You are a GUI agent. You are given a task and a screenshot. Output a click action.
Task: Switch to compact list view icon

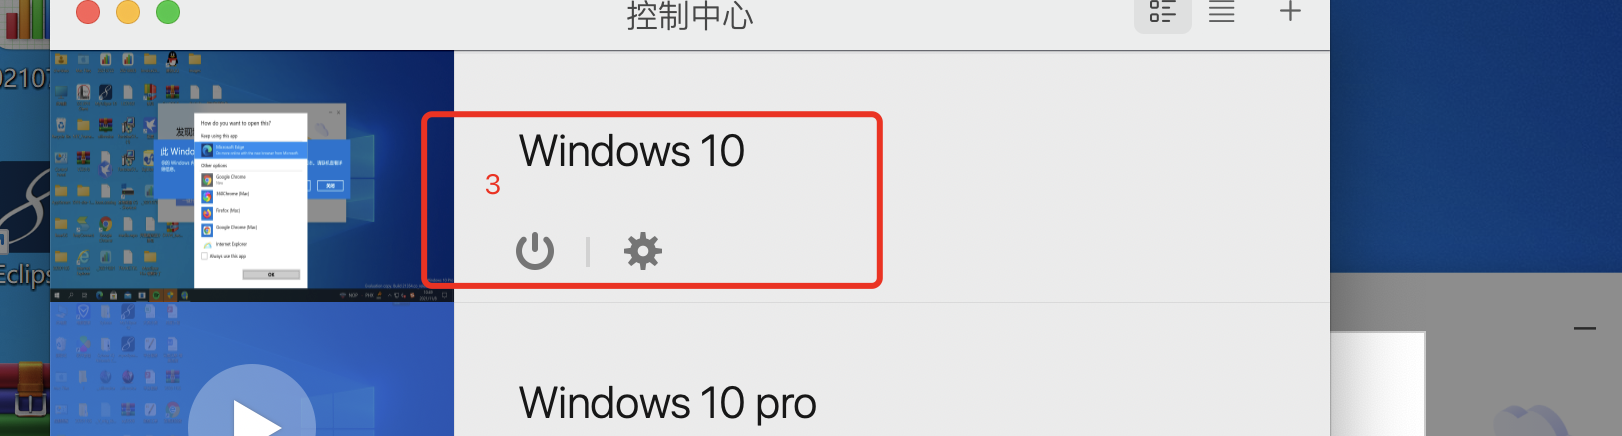[x=1222, y=12]
